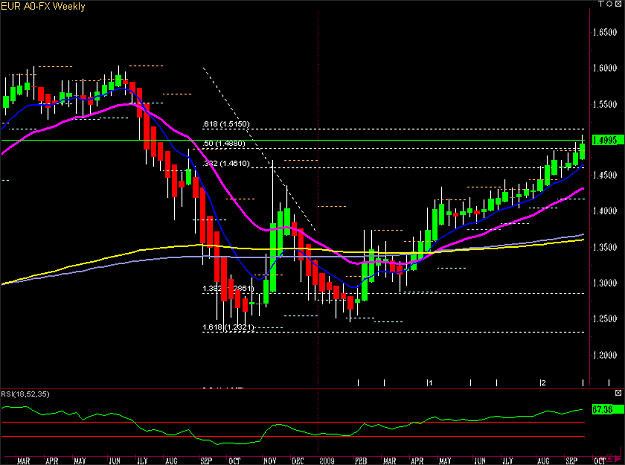Select the green RSI indicator curve
This screenshot has height=465, width=625.
tap(293, 430)
